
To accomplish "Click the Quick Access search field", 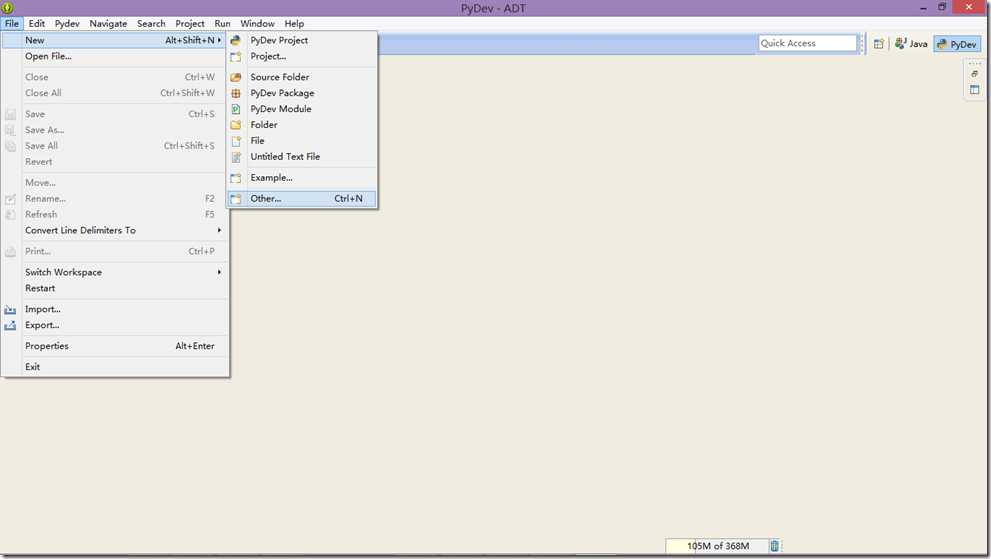I will [x=807, y=43].
